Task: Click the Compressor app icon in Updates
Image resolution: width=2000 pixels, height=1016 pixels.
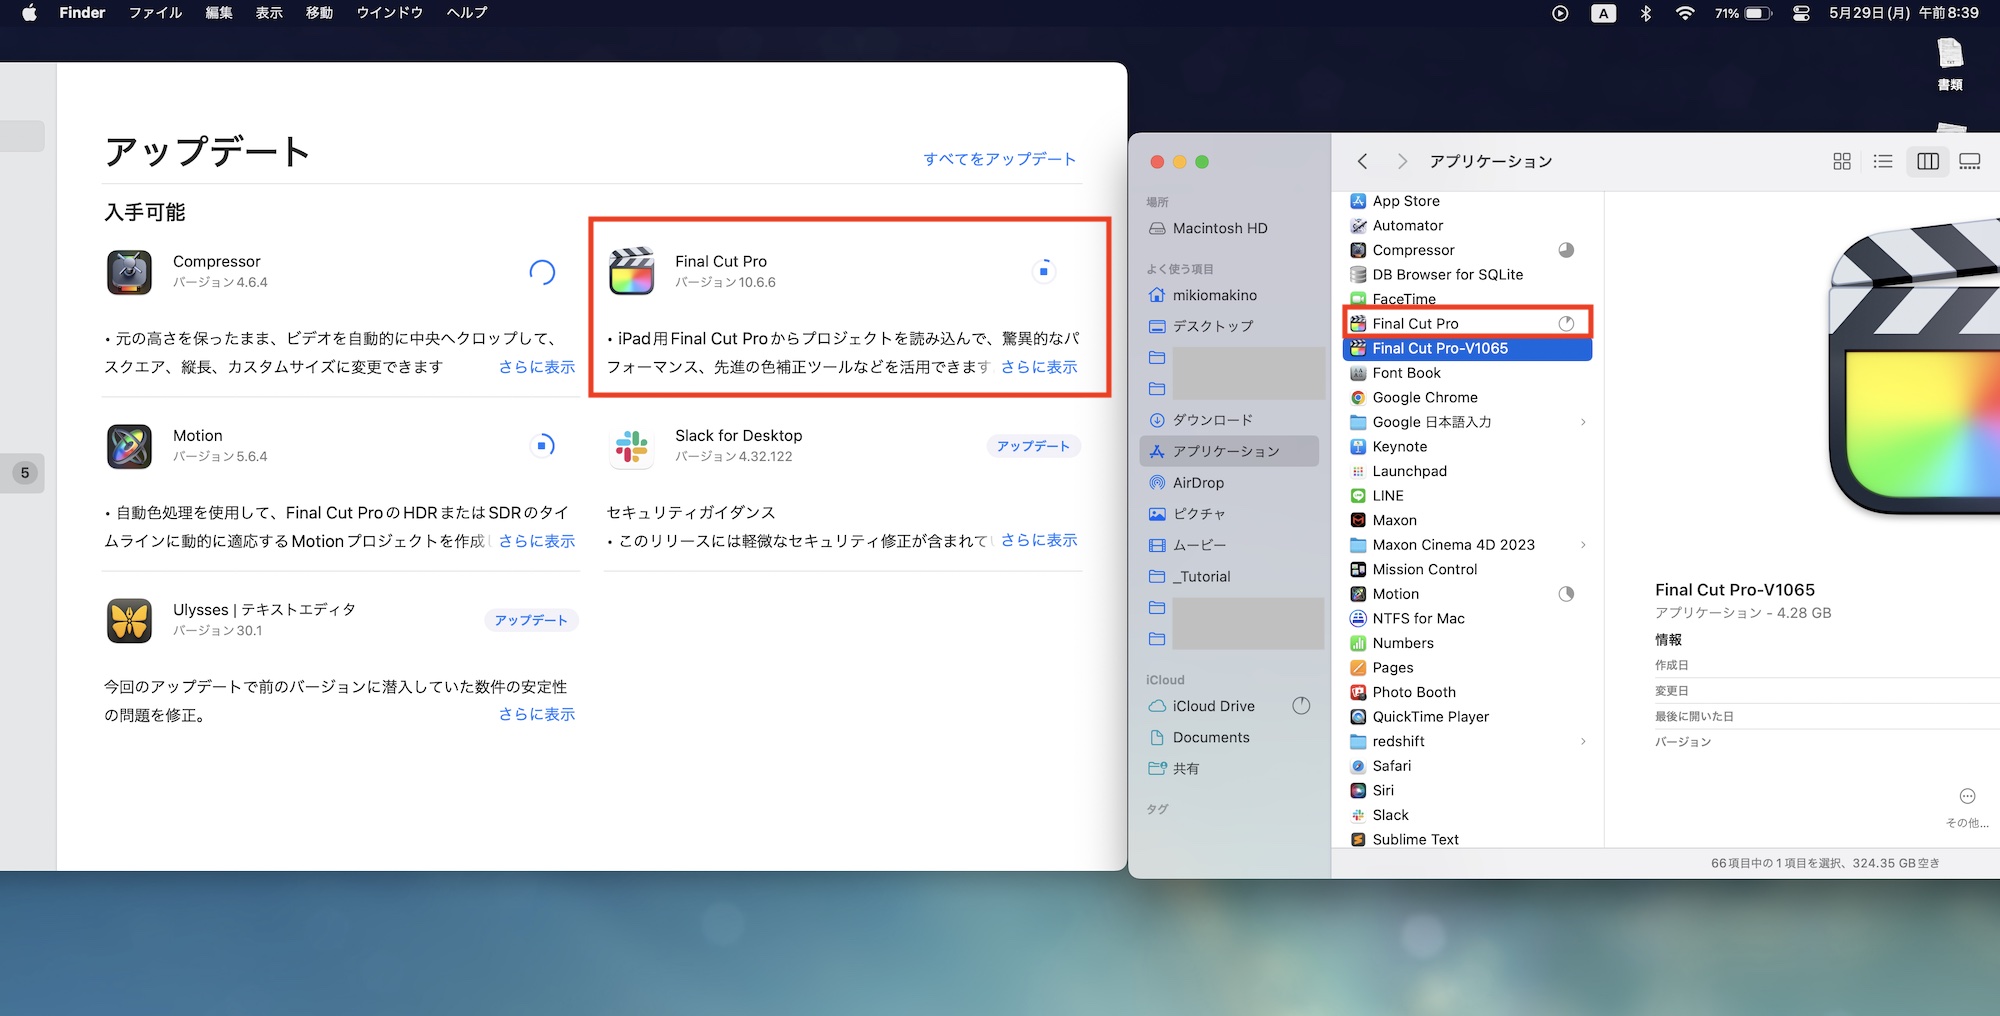Action: click(129, 272)
